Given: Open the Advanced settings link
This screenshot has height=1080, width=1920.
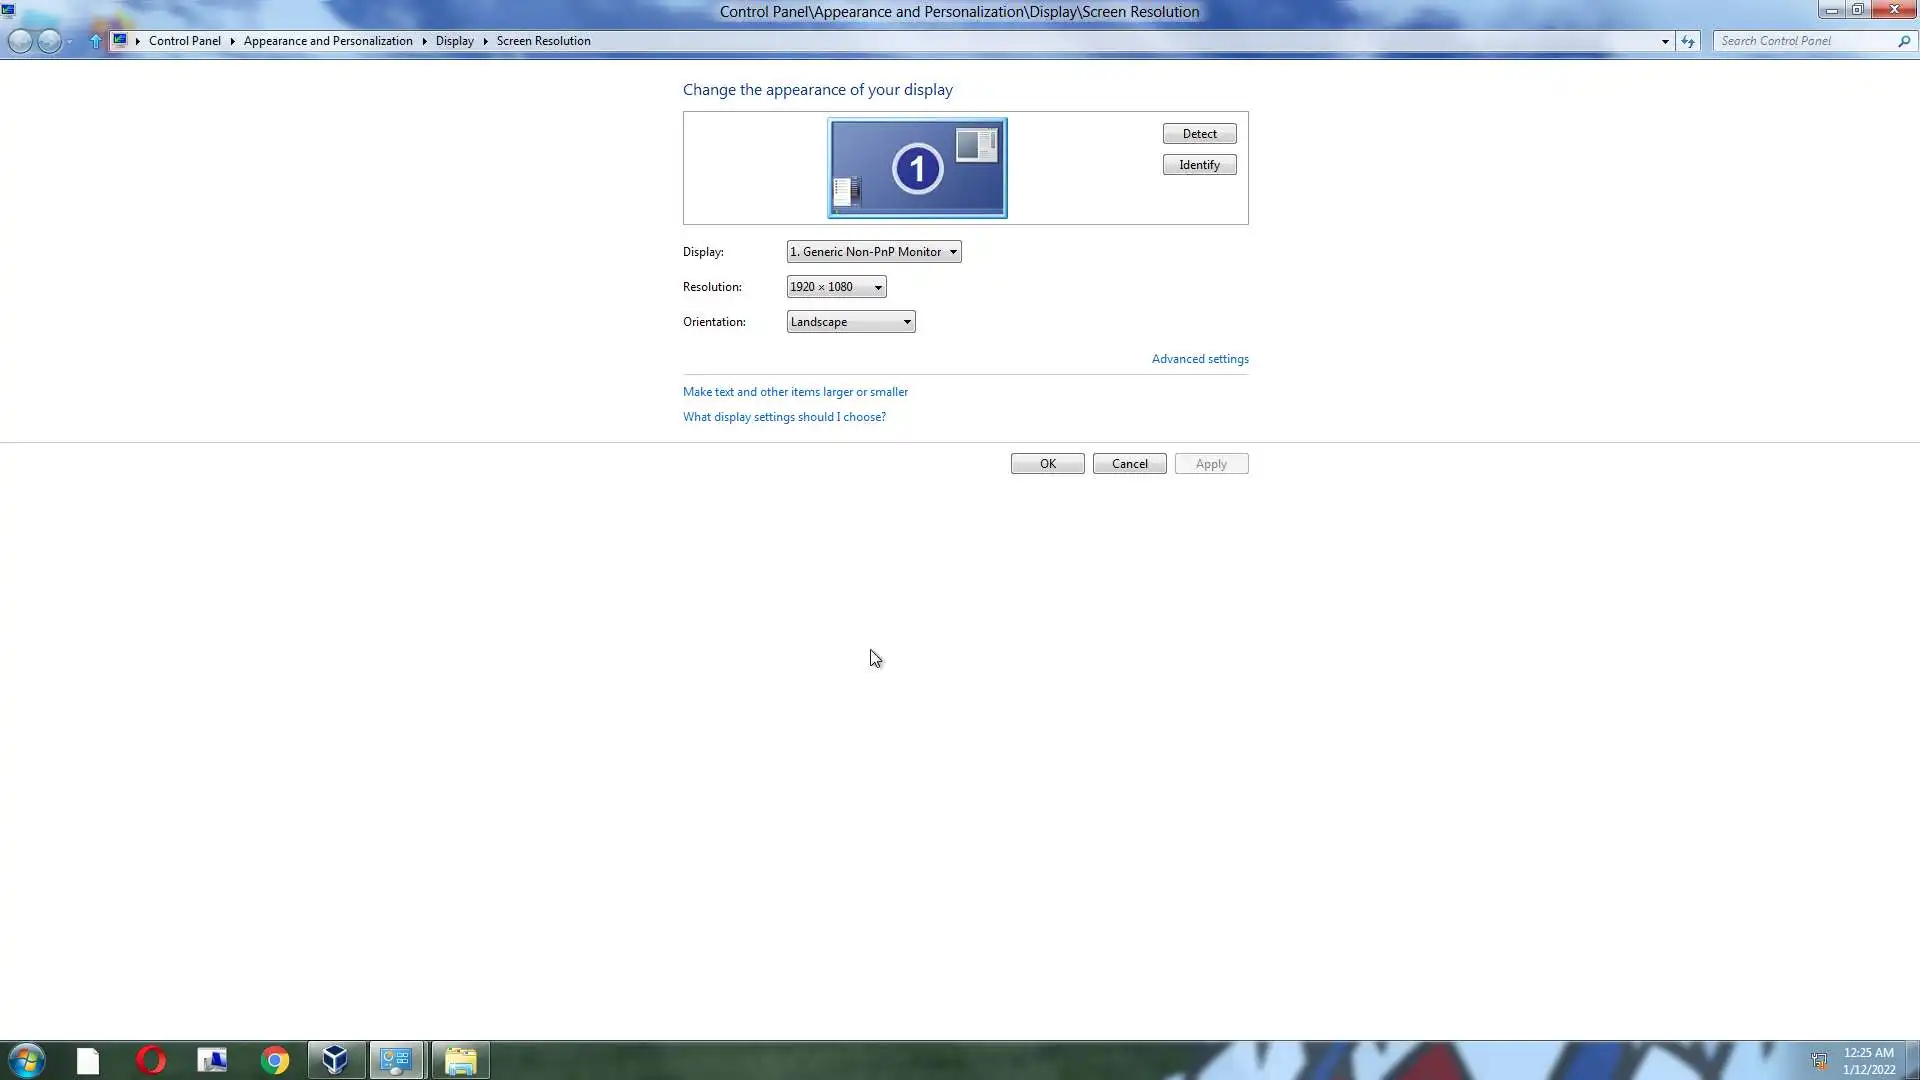Looking at the screenshot, I should click(1199, 359).
